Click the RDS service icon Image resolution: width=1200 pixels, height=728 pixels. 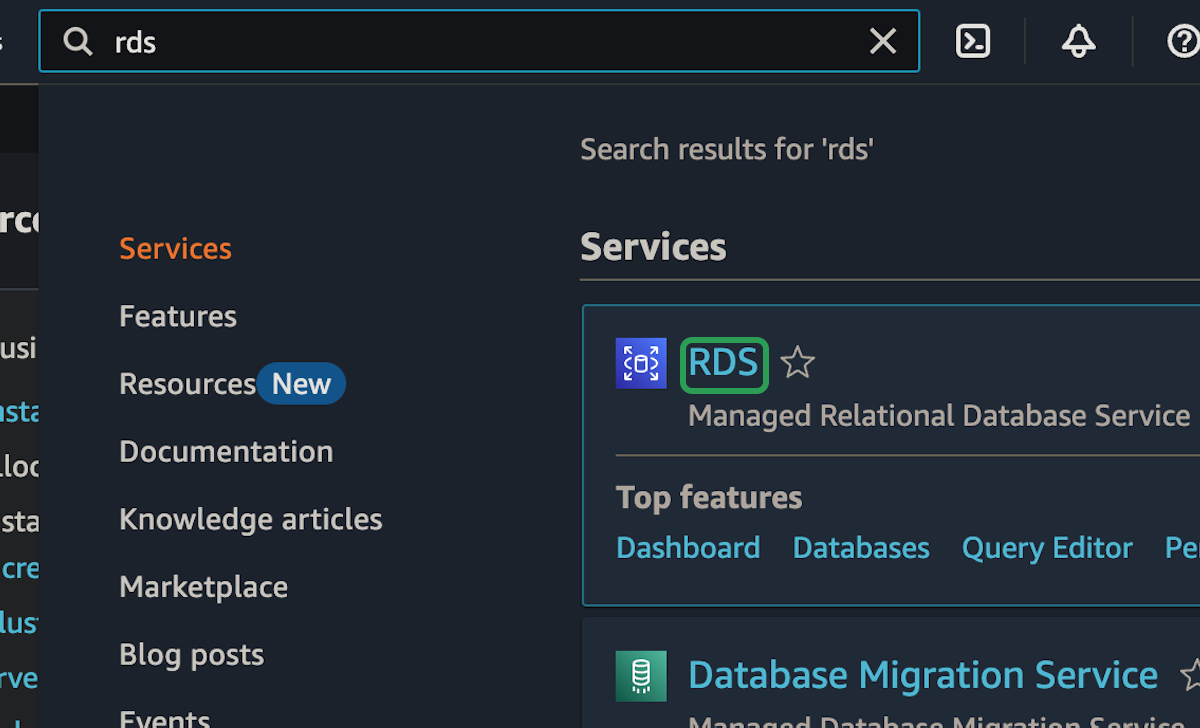[641, 363]
